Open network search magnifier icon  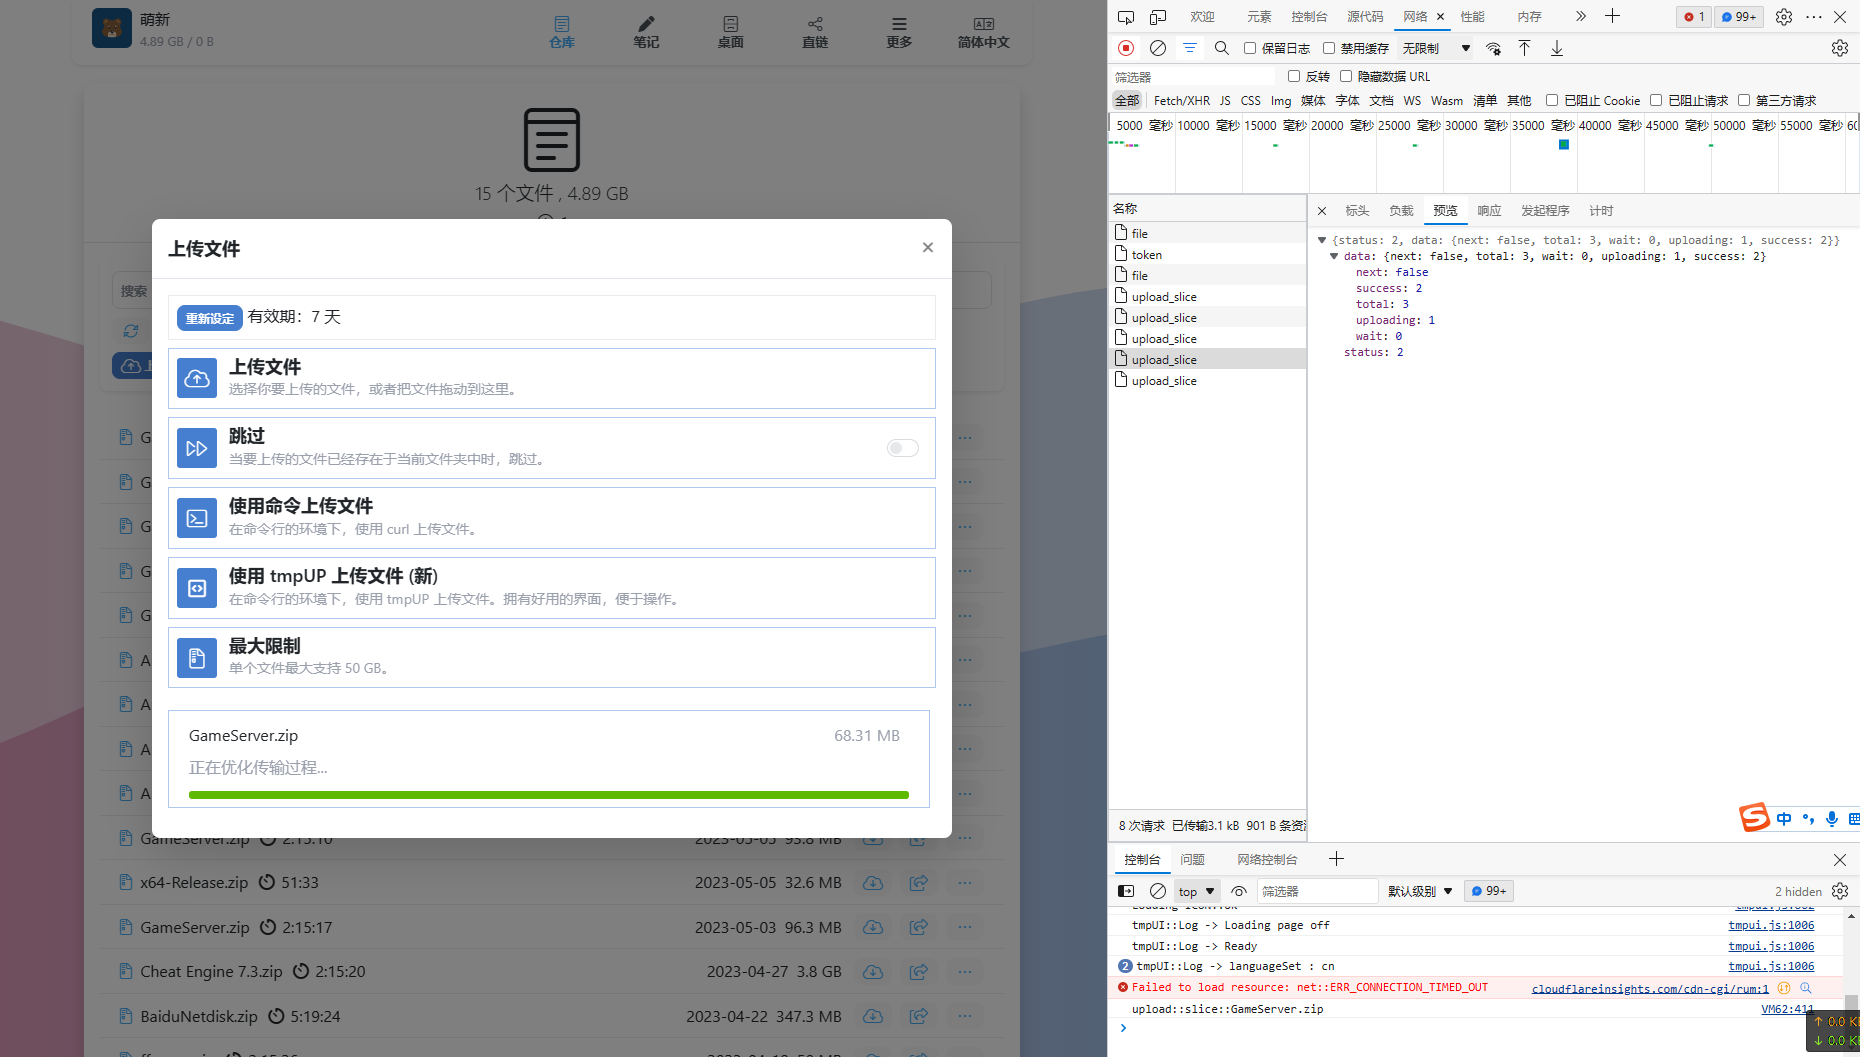coord(1222,48)
